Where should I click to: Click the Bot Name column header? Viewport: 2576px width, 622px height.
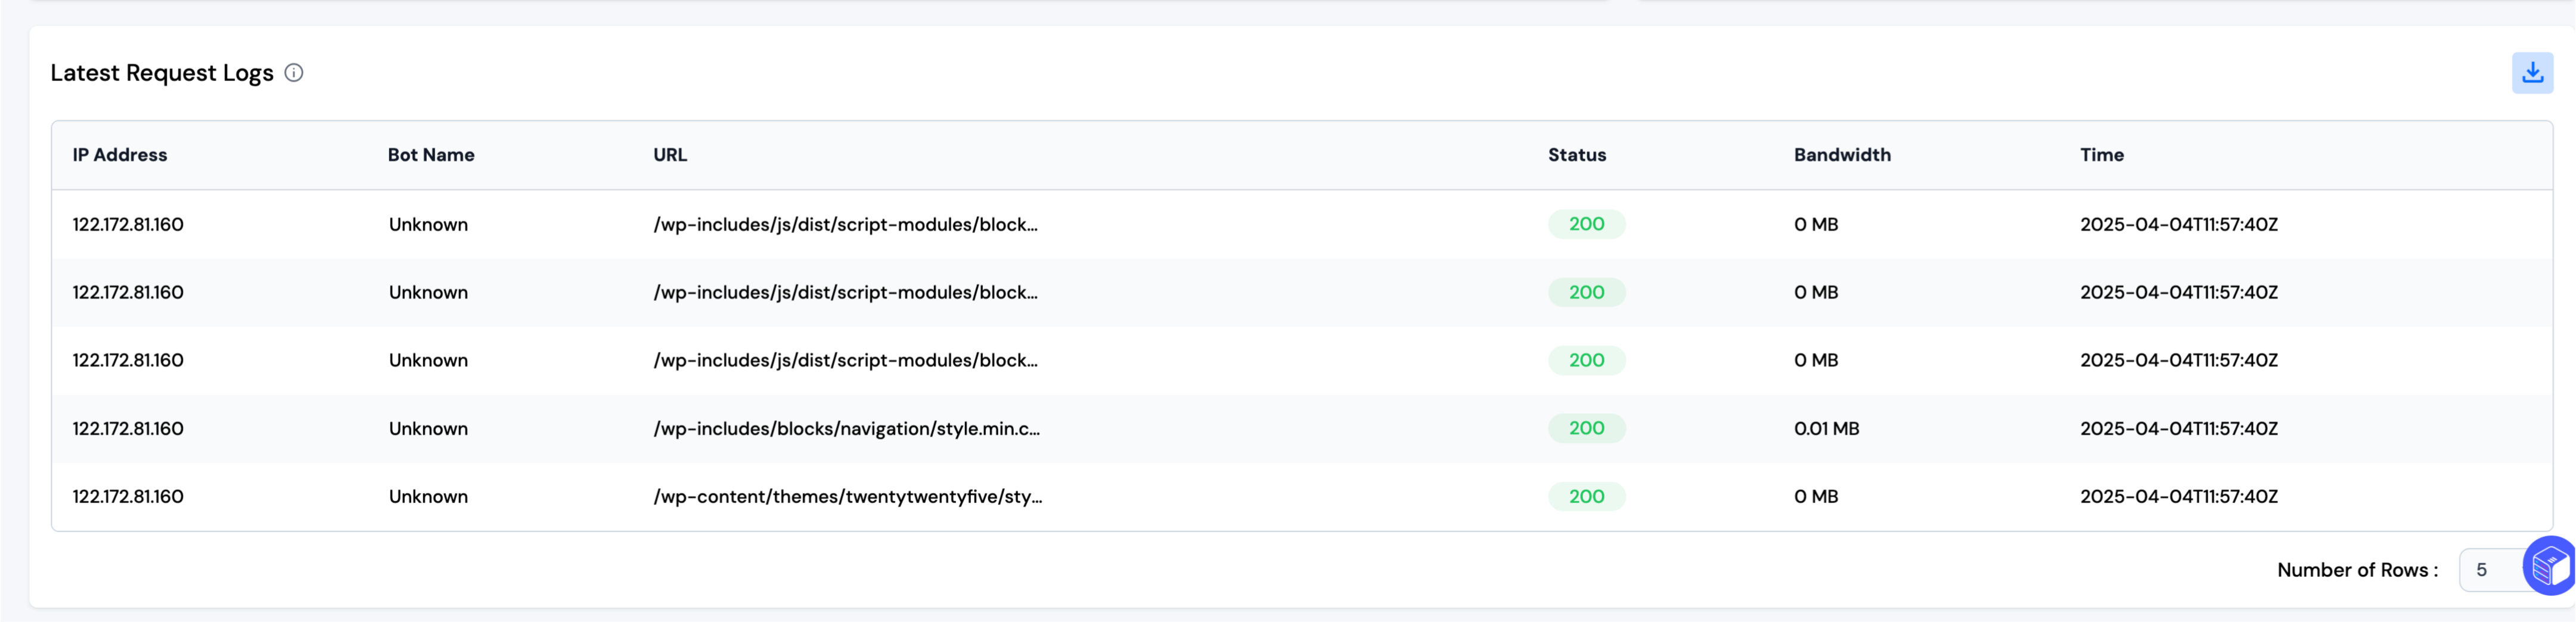pos(430,155)
